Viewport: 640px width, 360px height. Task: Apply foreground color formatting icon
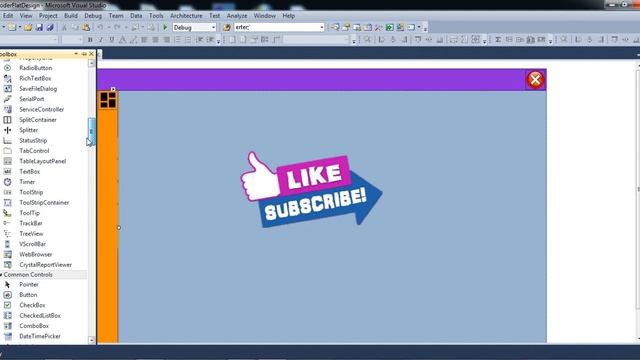122,40
